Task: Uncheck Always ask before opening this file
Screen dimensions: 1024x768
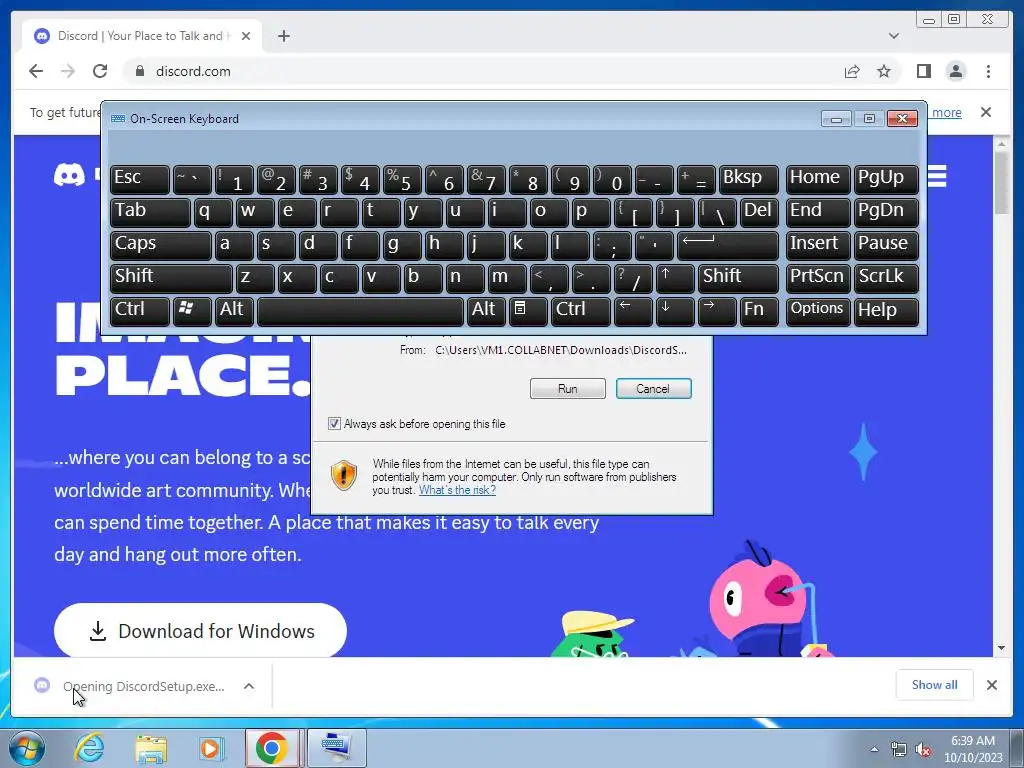Action: click(x=334, y=424)
